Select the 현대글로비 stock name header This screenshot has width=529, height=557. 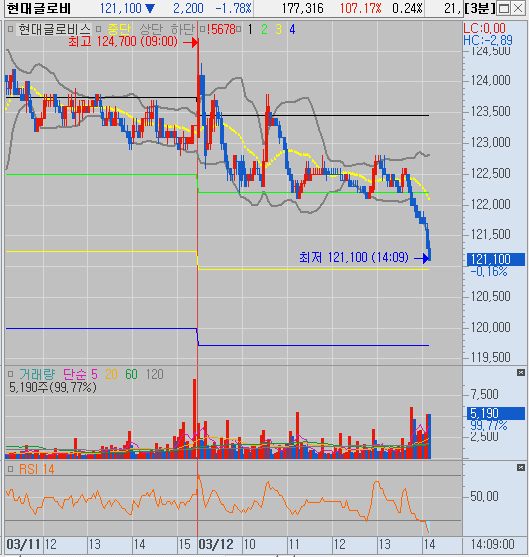tap(39, 8)
